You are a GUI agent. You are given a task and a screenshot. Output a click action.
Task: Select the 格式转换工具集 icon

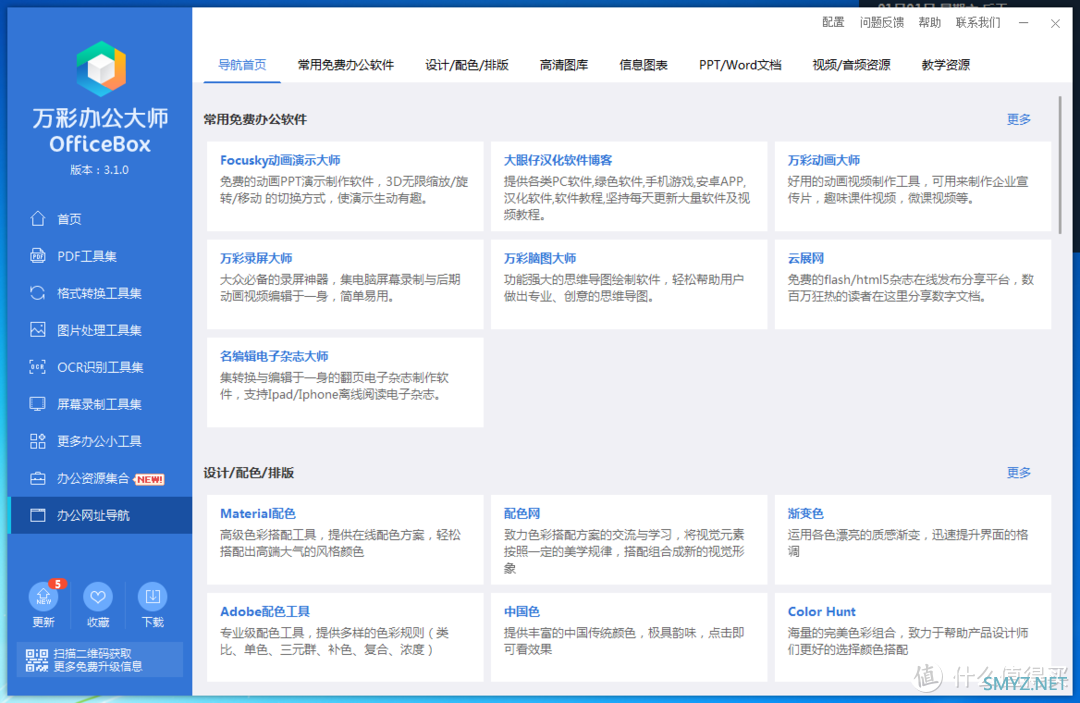tap(37, 293)
